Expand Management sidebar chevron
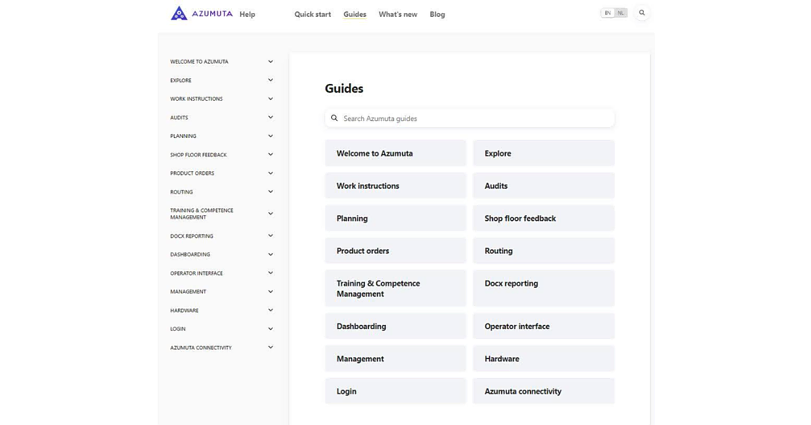The image size is (811, 425). point(271,292)
